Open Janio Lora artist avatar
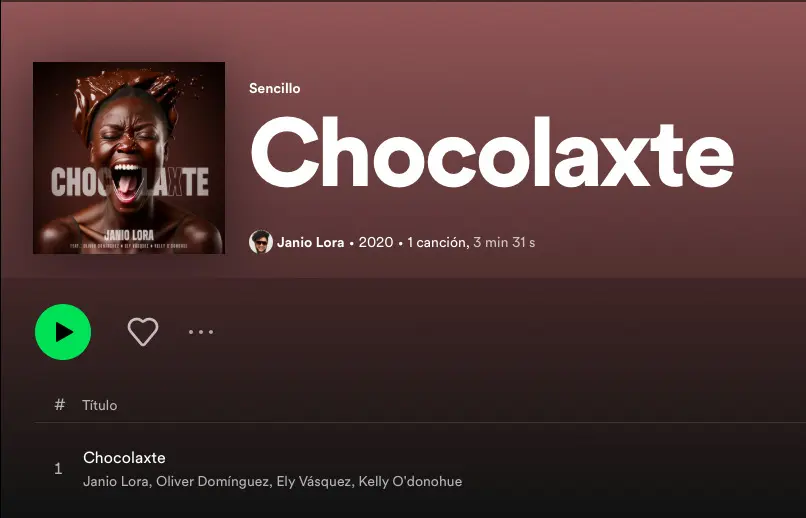The image size is (806, 518). click(x=261, y=242)
